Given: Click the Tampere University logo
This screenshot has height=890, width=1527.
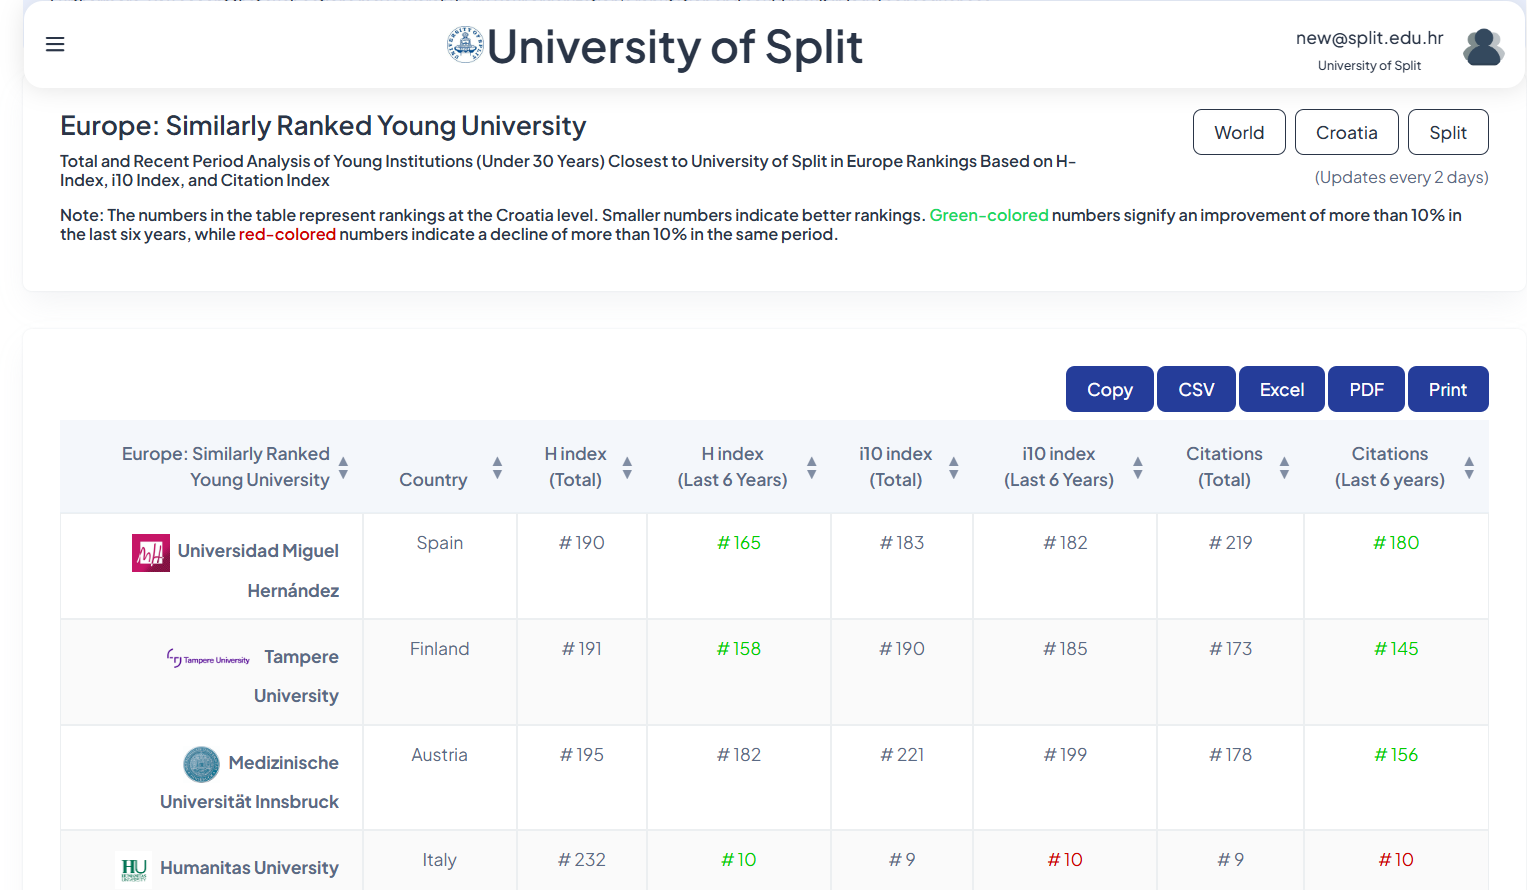Looking at the screenshot, I should 208,658.
